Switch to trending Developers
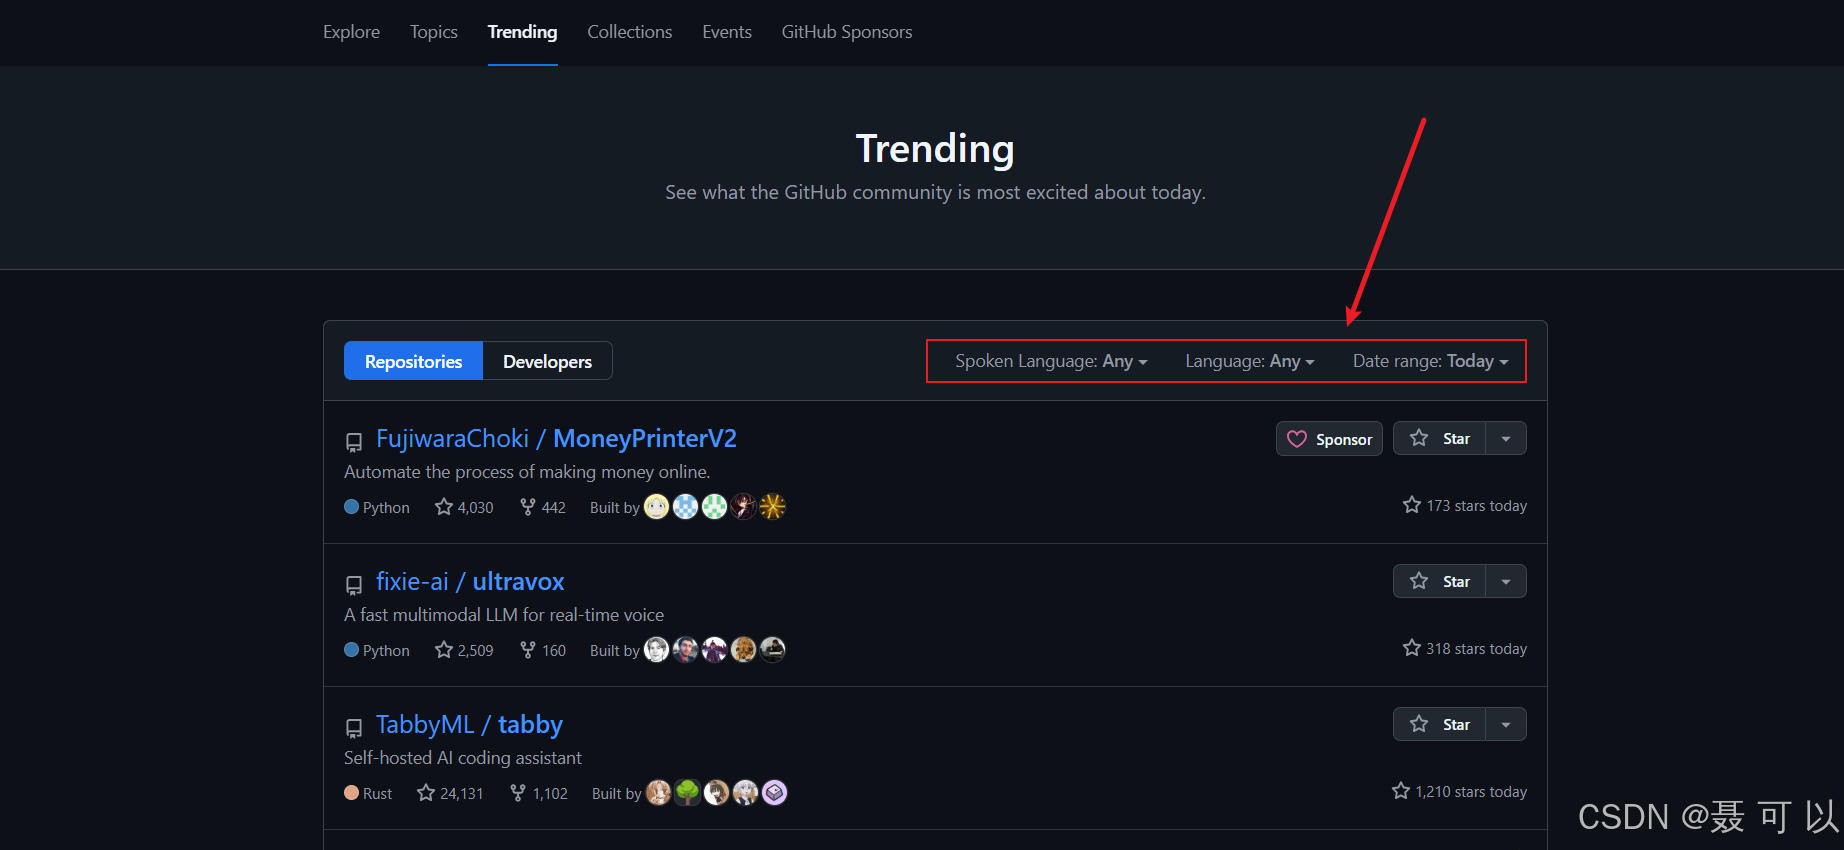Image resolution: width=1844 pixels, height=850 pixels. click(x=547, y=361)
